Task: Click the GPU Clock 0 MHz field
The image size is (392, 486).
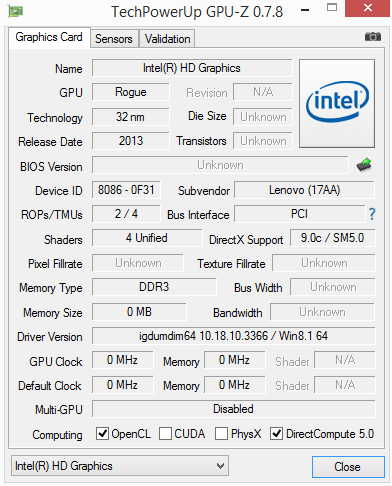Action: click(123, 360)
